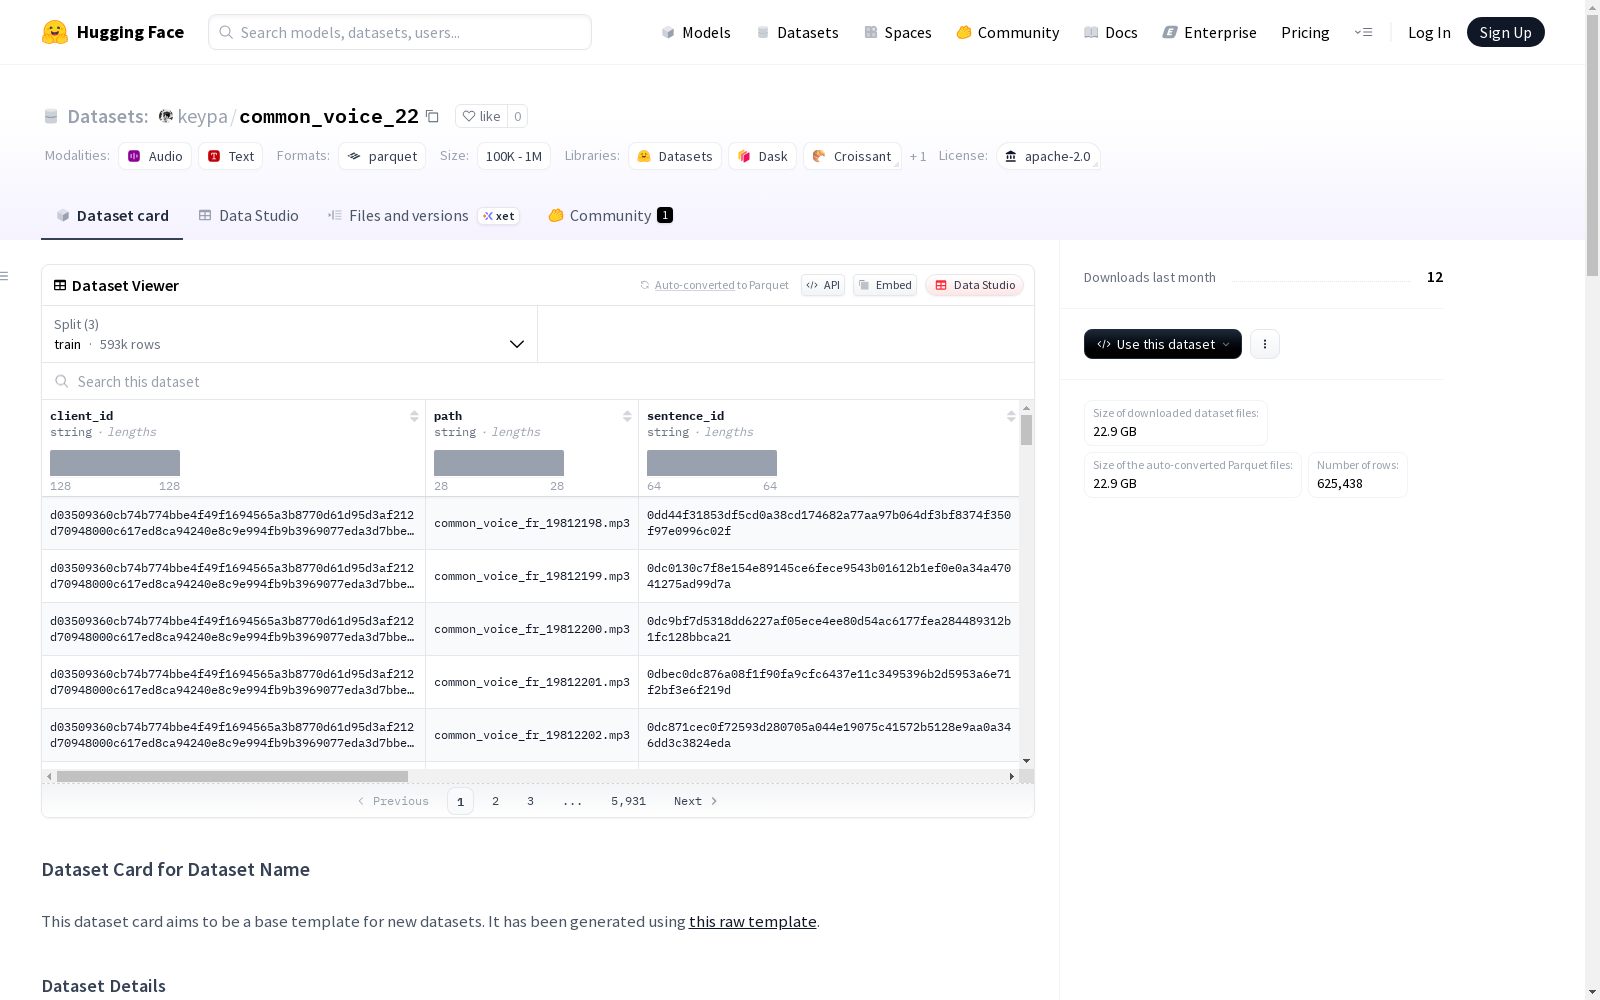Open the Auto-converted to Parquet link
The width and height of the screenshot is (1600, 1000).
pos(695,285)
